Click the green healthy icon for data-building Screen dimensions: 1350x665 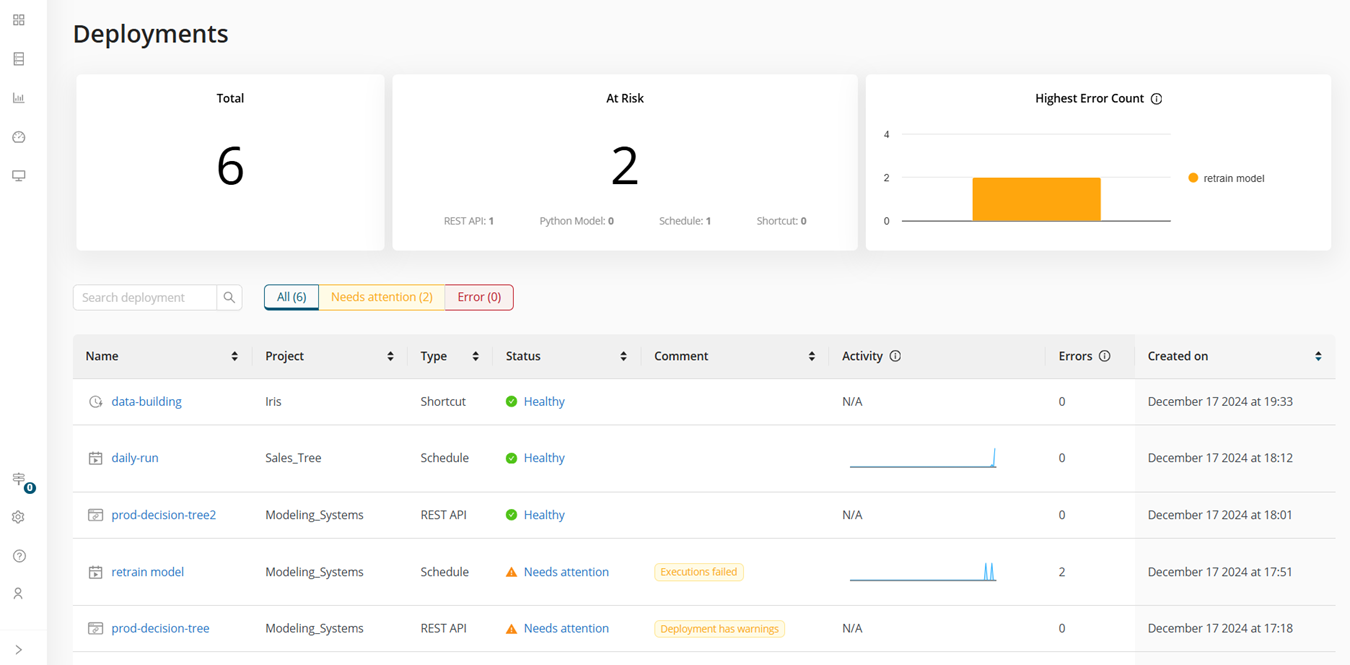coord(511,402)
